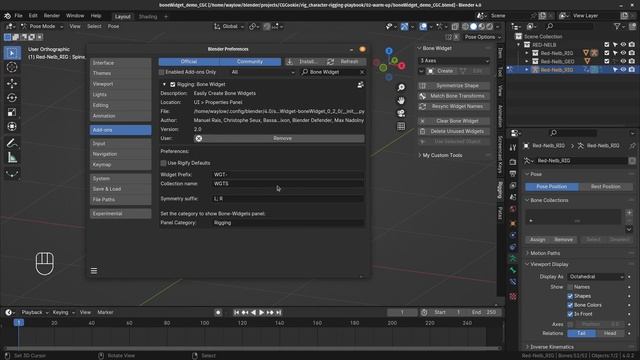This screenshot has width=640, height=360.
Task: Click the Install add-on button
Action: point(304,62)
